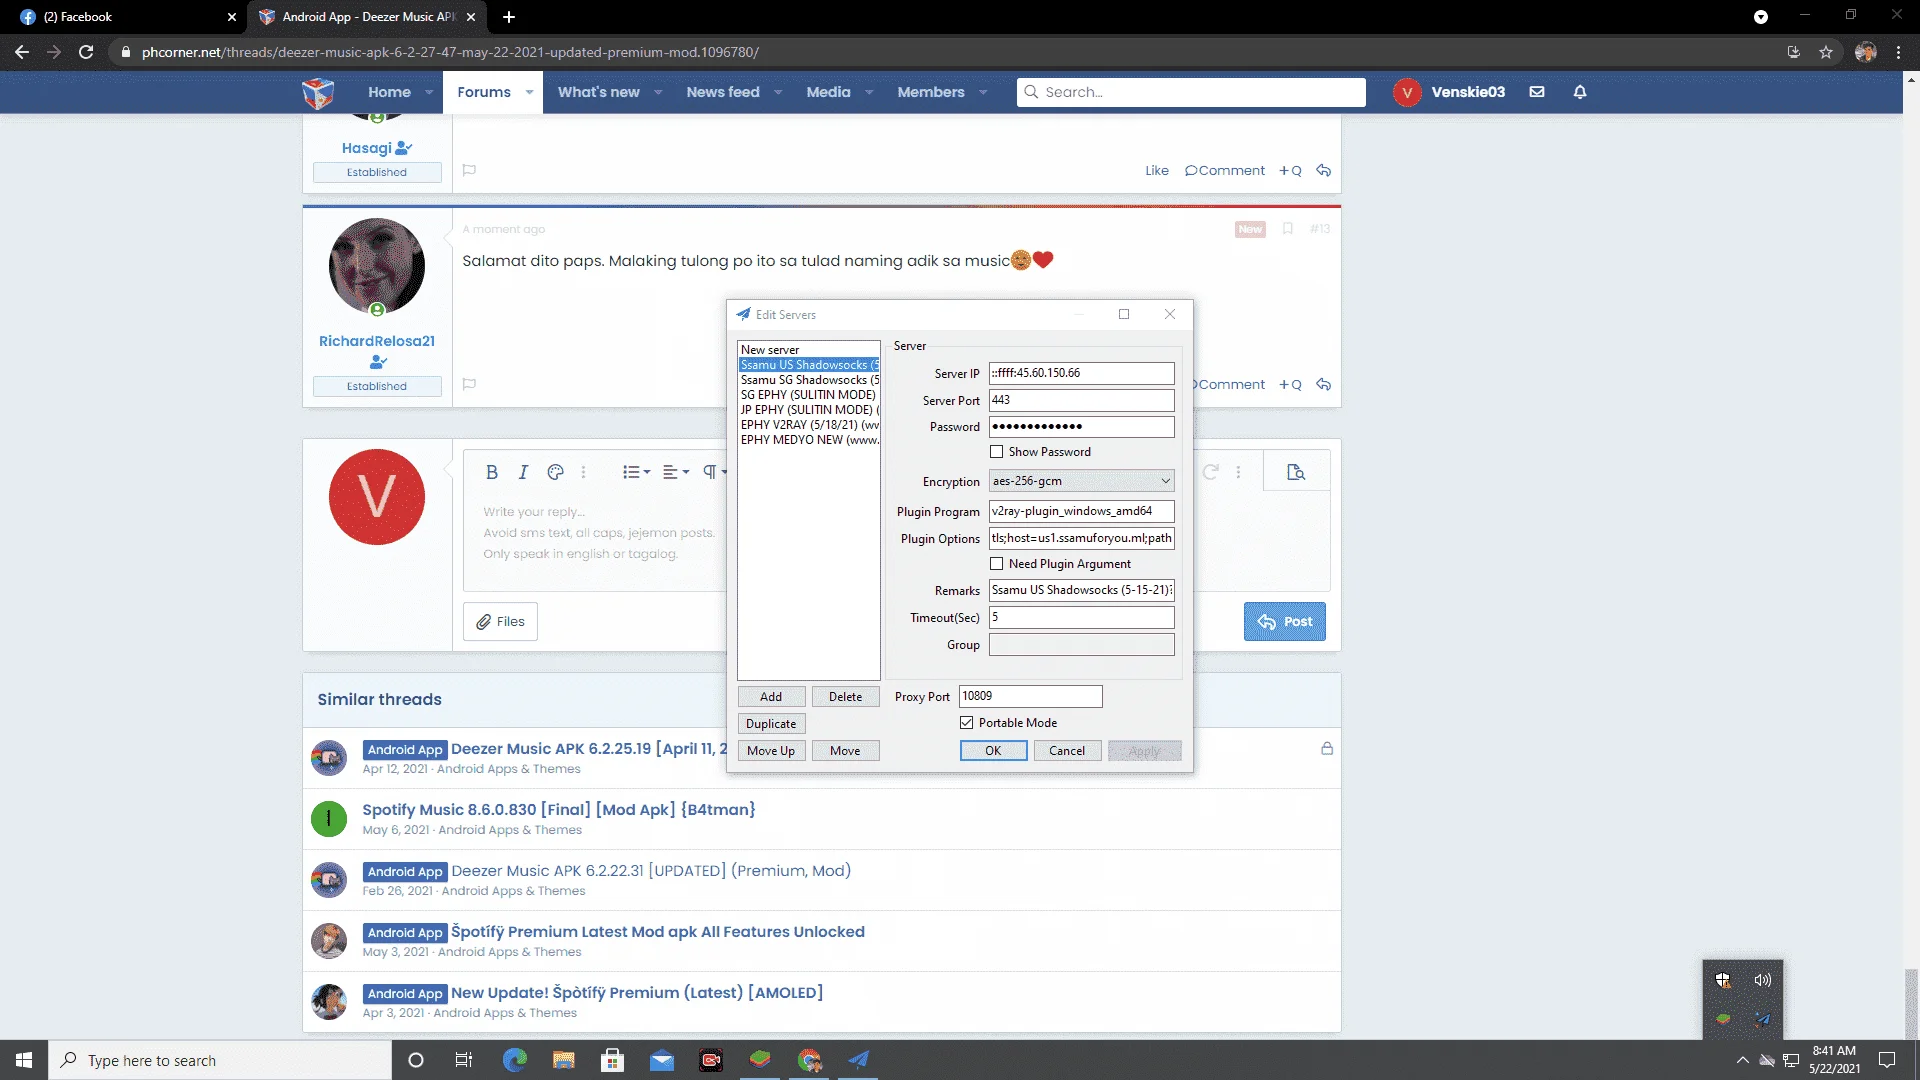Image resolution: width=1920 pixels, height=1080 pixels.
Task: Click the forum Search box
Action: click(x=1191, y=92)
